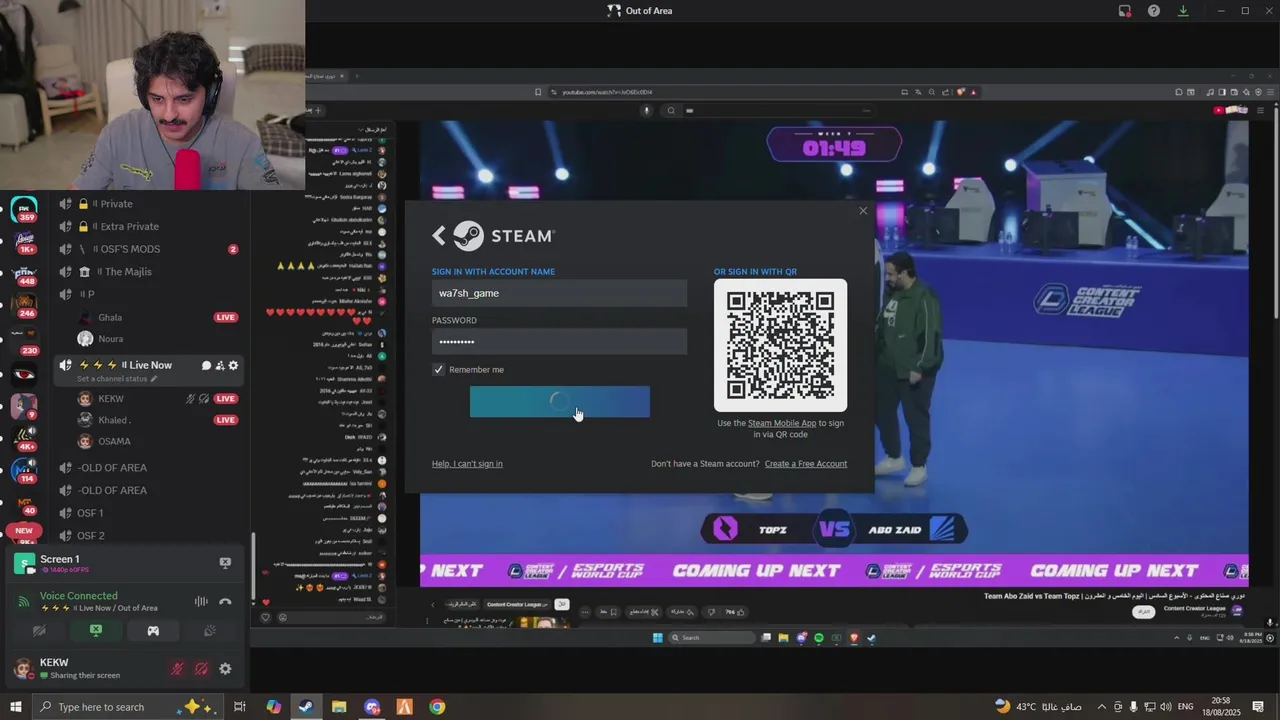This screenshot has width=1280, height=720.
Task: Open the Steam Mobile App link
Action: [782, 423]
